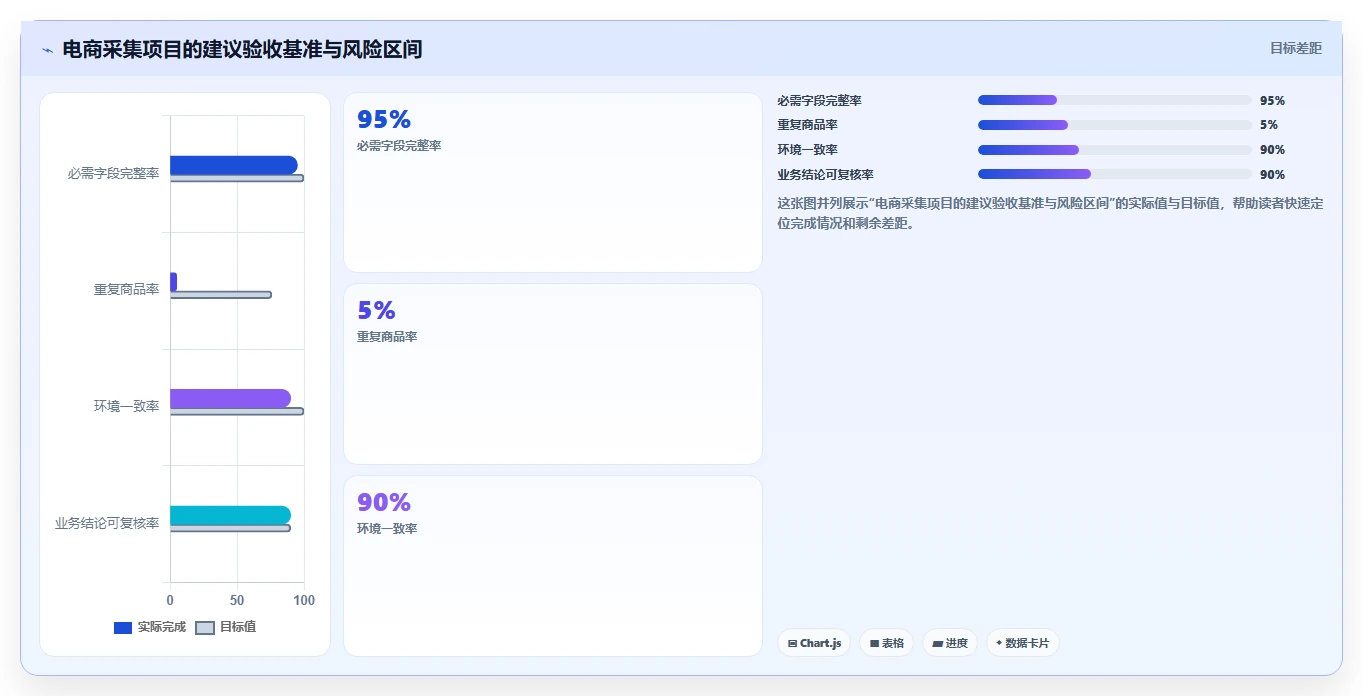Image resolution: width=1363 pixels, height=696 pixels.
Task: Click the 数据卡片 tag chip
Action: [1022, 643]
